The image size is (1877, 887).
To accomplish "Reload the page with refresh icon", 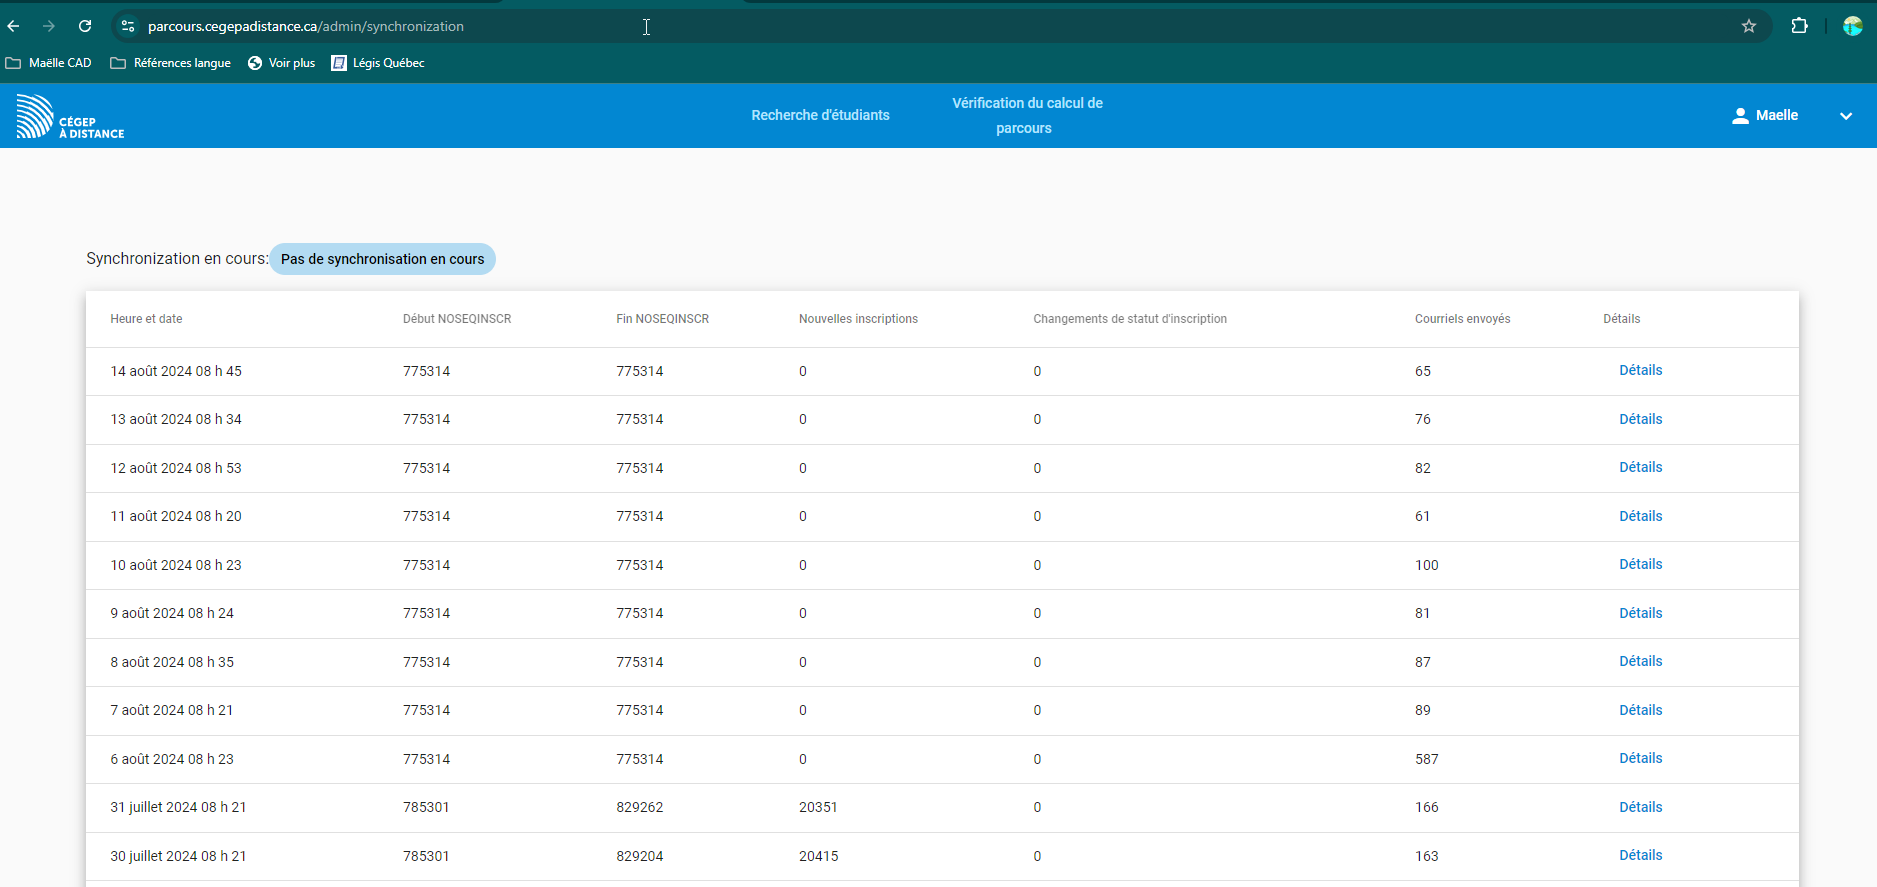I will 85,26.
